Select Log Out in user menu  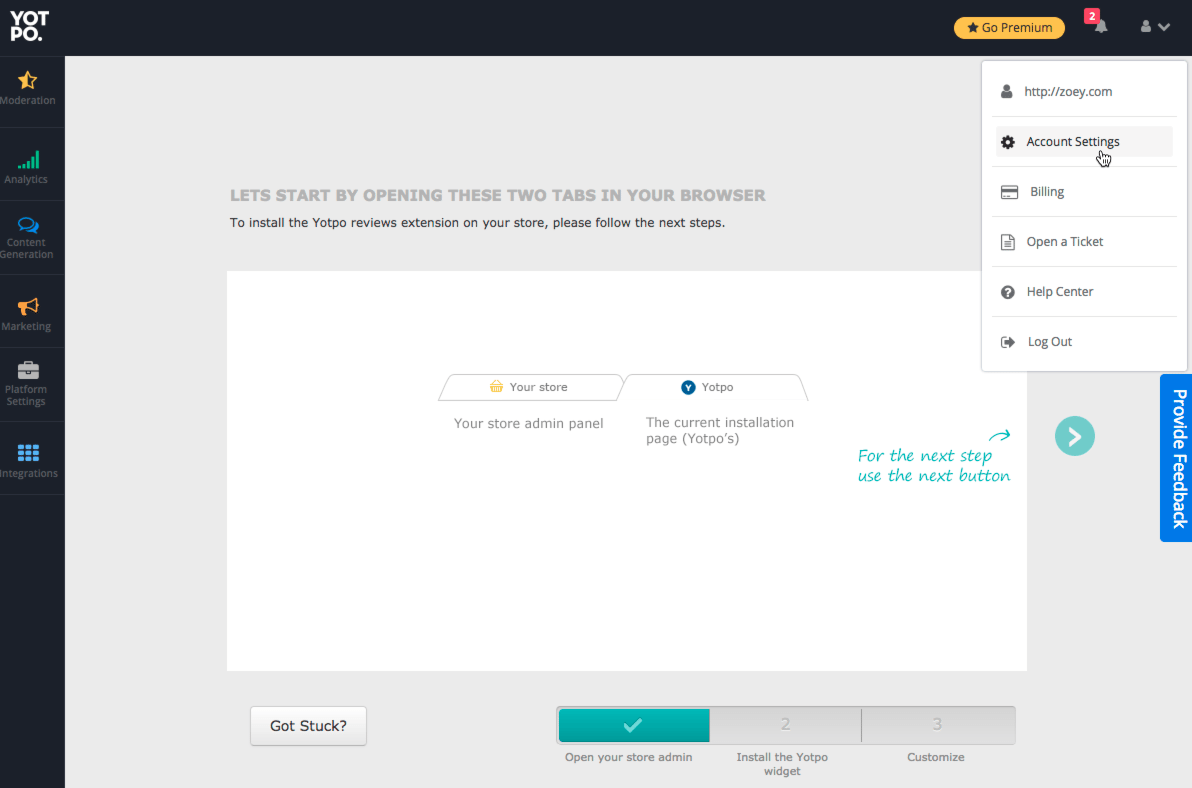pyautogui.click(x=1084, y=342)
